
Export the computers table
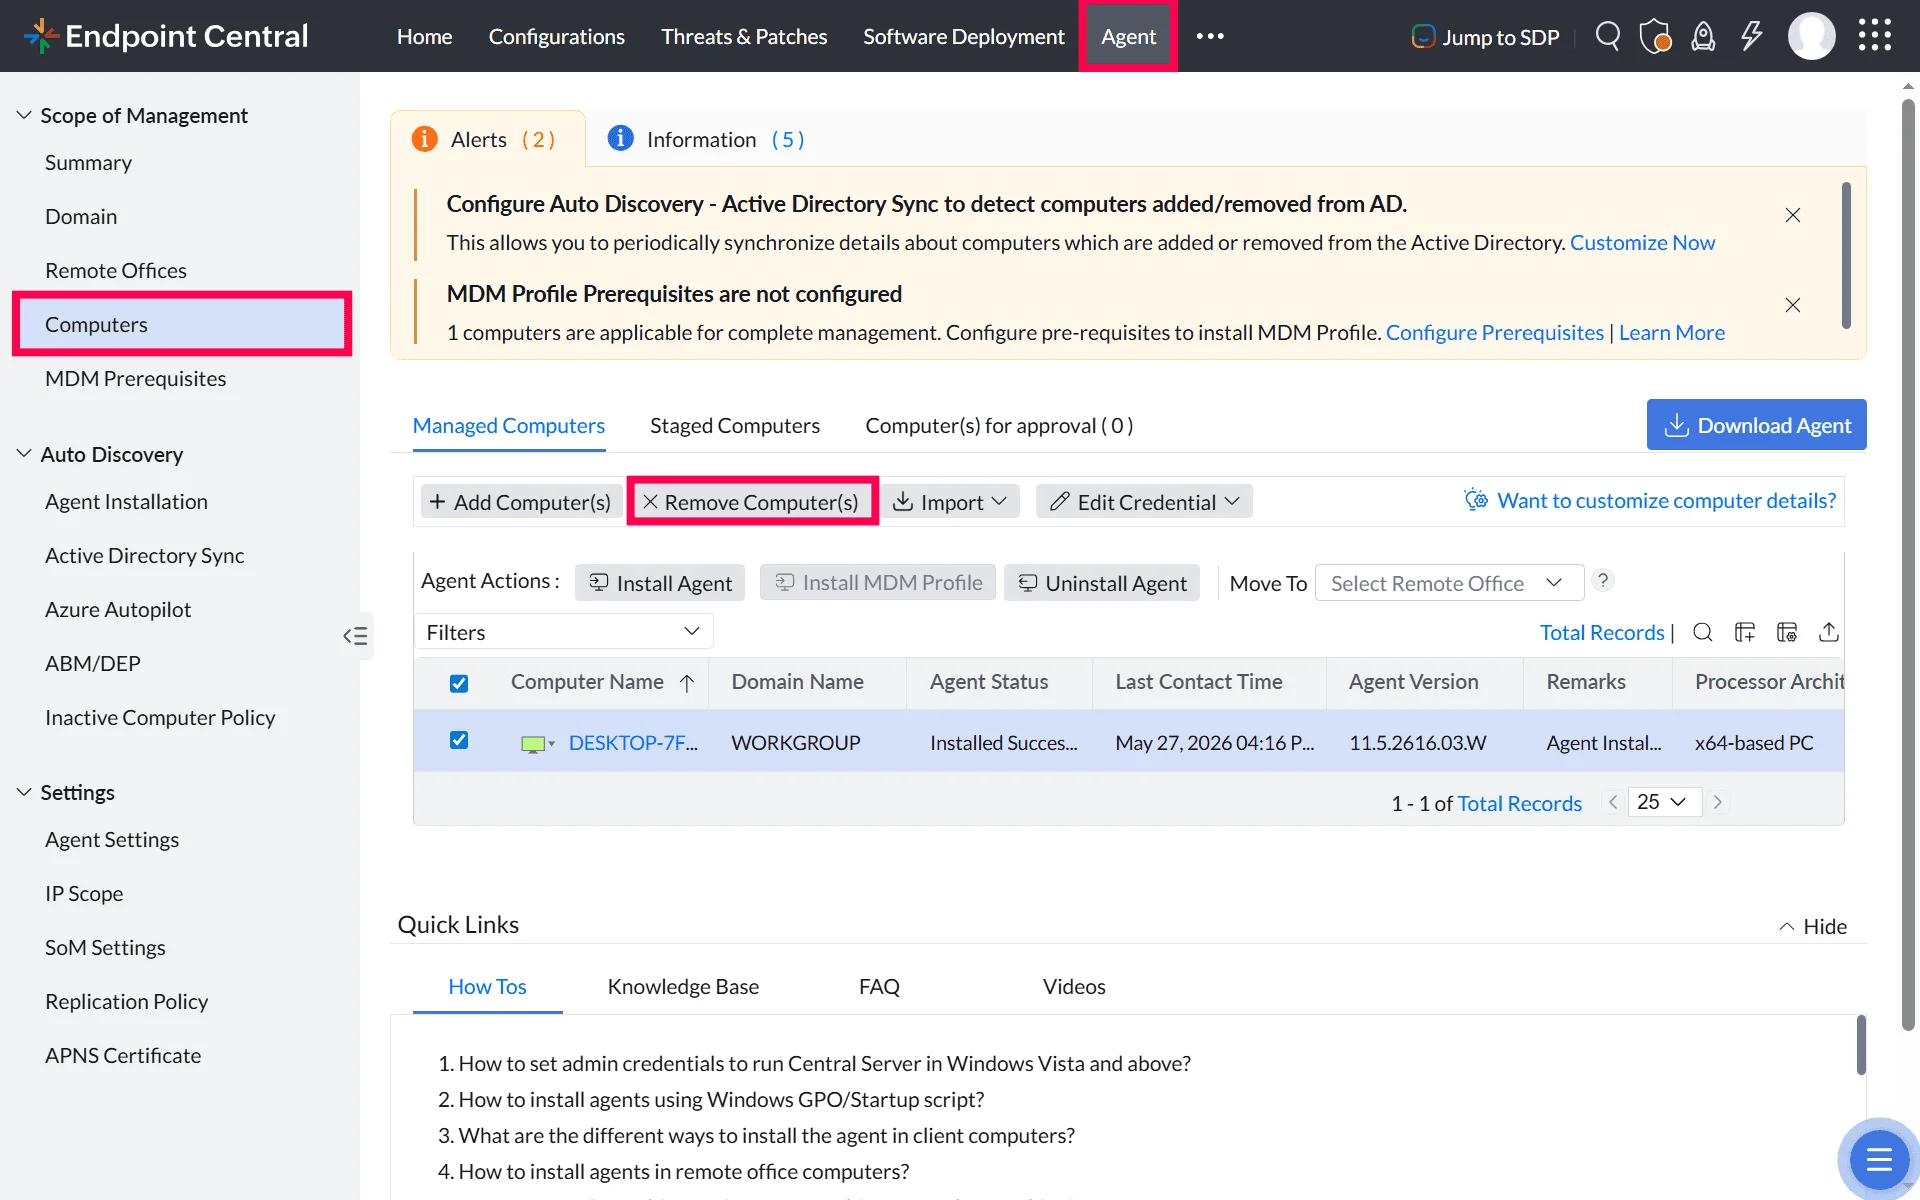[1829, 632]
